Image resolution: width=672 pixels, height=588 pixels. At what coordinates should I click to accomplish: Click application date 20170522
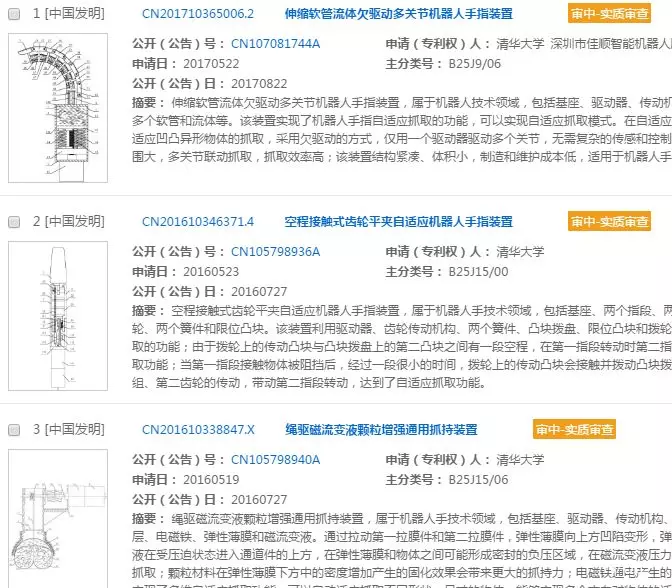[211, 64]
